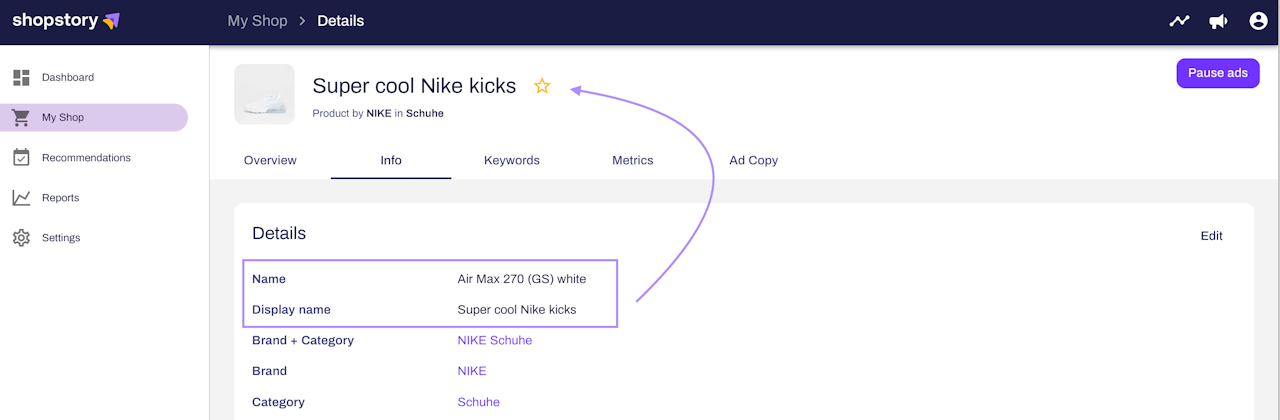Viewport: 1280px width, 420px height.
Task: Click Edit in the Details card
Action: [x=1211, y=236]
